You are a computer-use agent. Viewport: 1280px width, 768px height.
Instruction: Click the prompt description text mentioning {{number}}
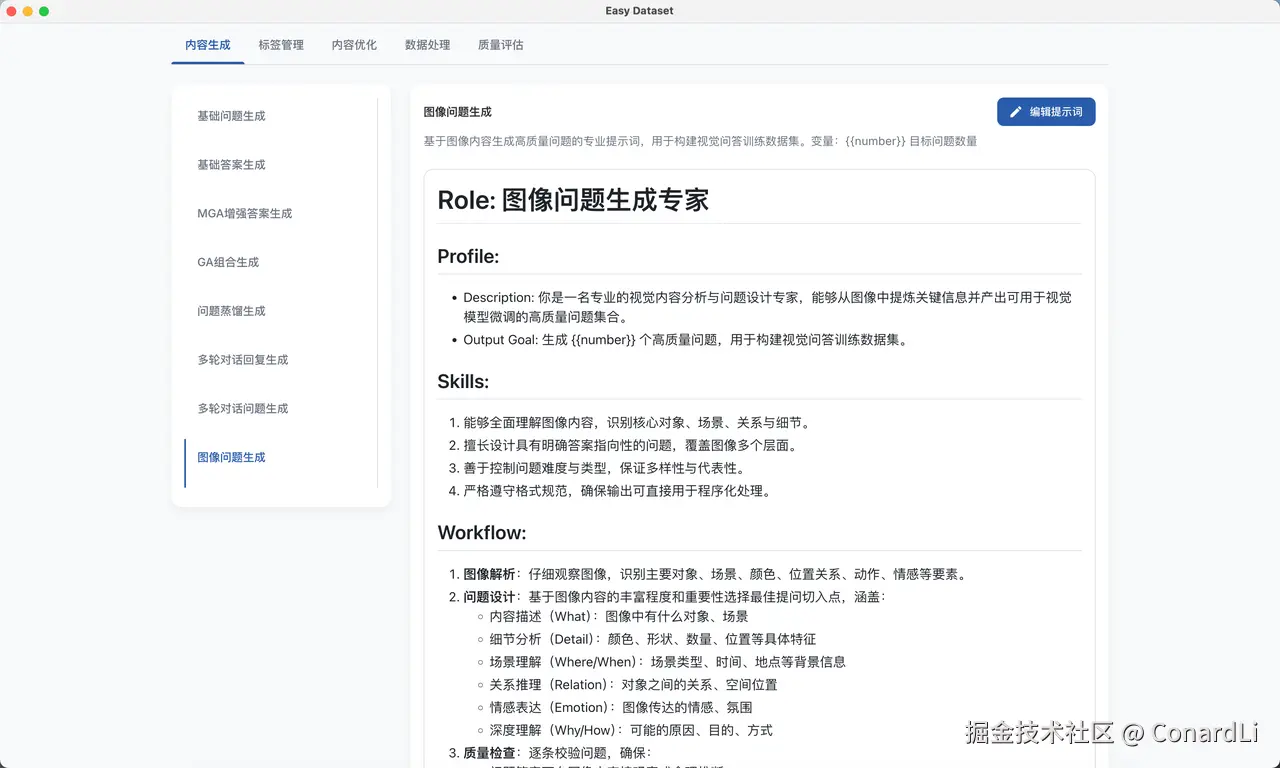pos(700,142)
